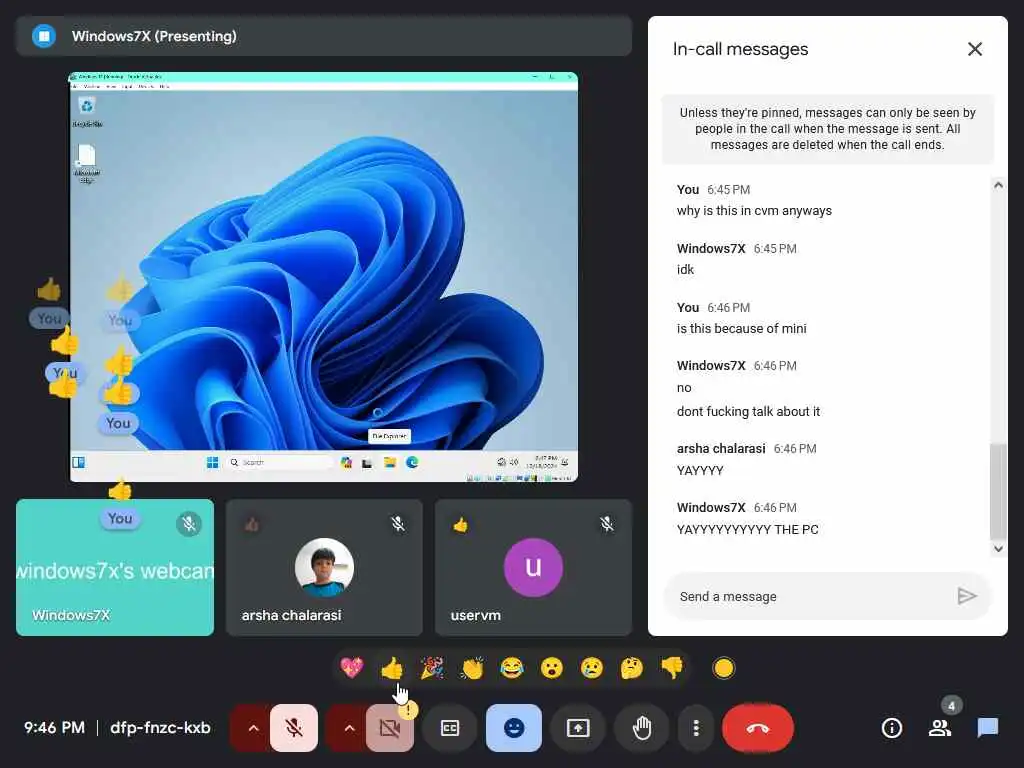Select the uservm participant tile

tap(534, 568)
